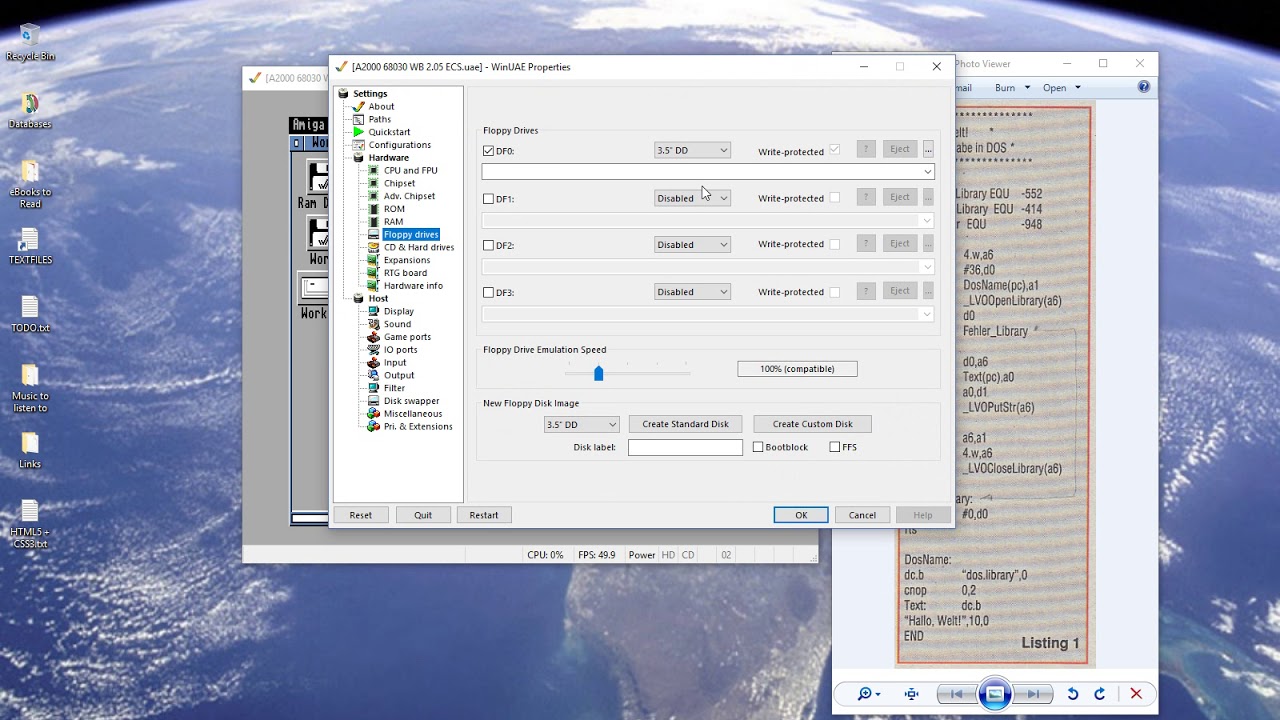This screenshot has height=720, width=1280.
Task: Toggle DF1 Write-protected checkbox
Action: coord(835,198)
